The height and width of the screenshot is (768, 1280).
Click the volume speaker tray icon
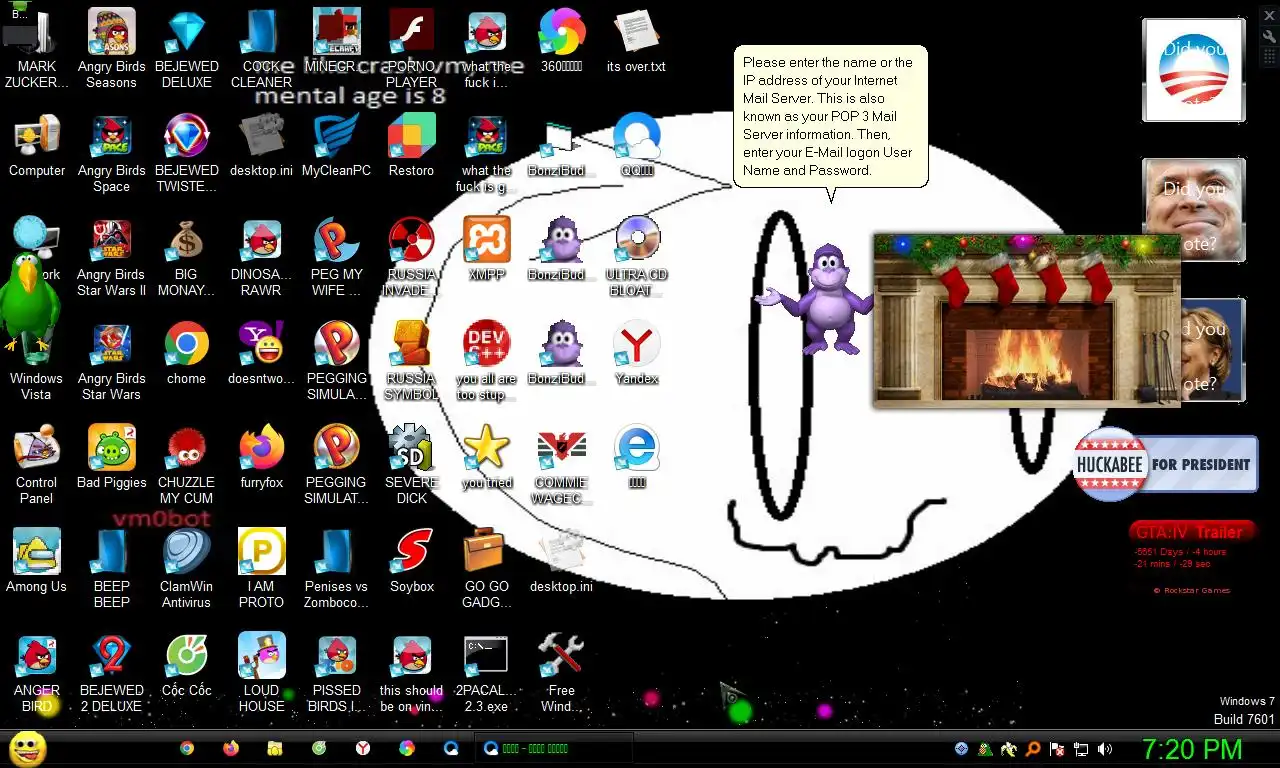pos(1105,748)
